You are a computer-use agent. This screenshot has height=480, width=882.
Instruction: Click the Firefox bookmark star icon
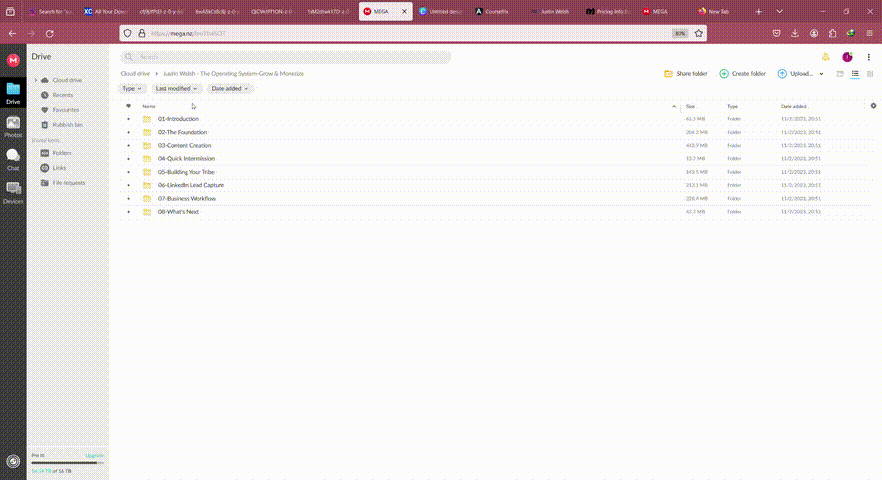pyautogui.click(x=699, y=33)
